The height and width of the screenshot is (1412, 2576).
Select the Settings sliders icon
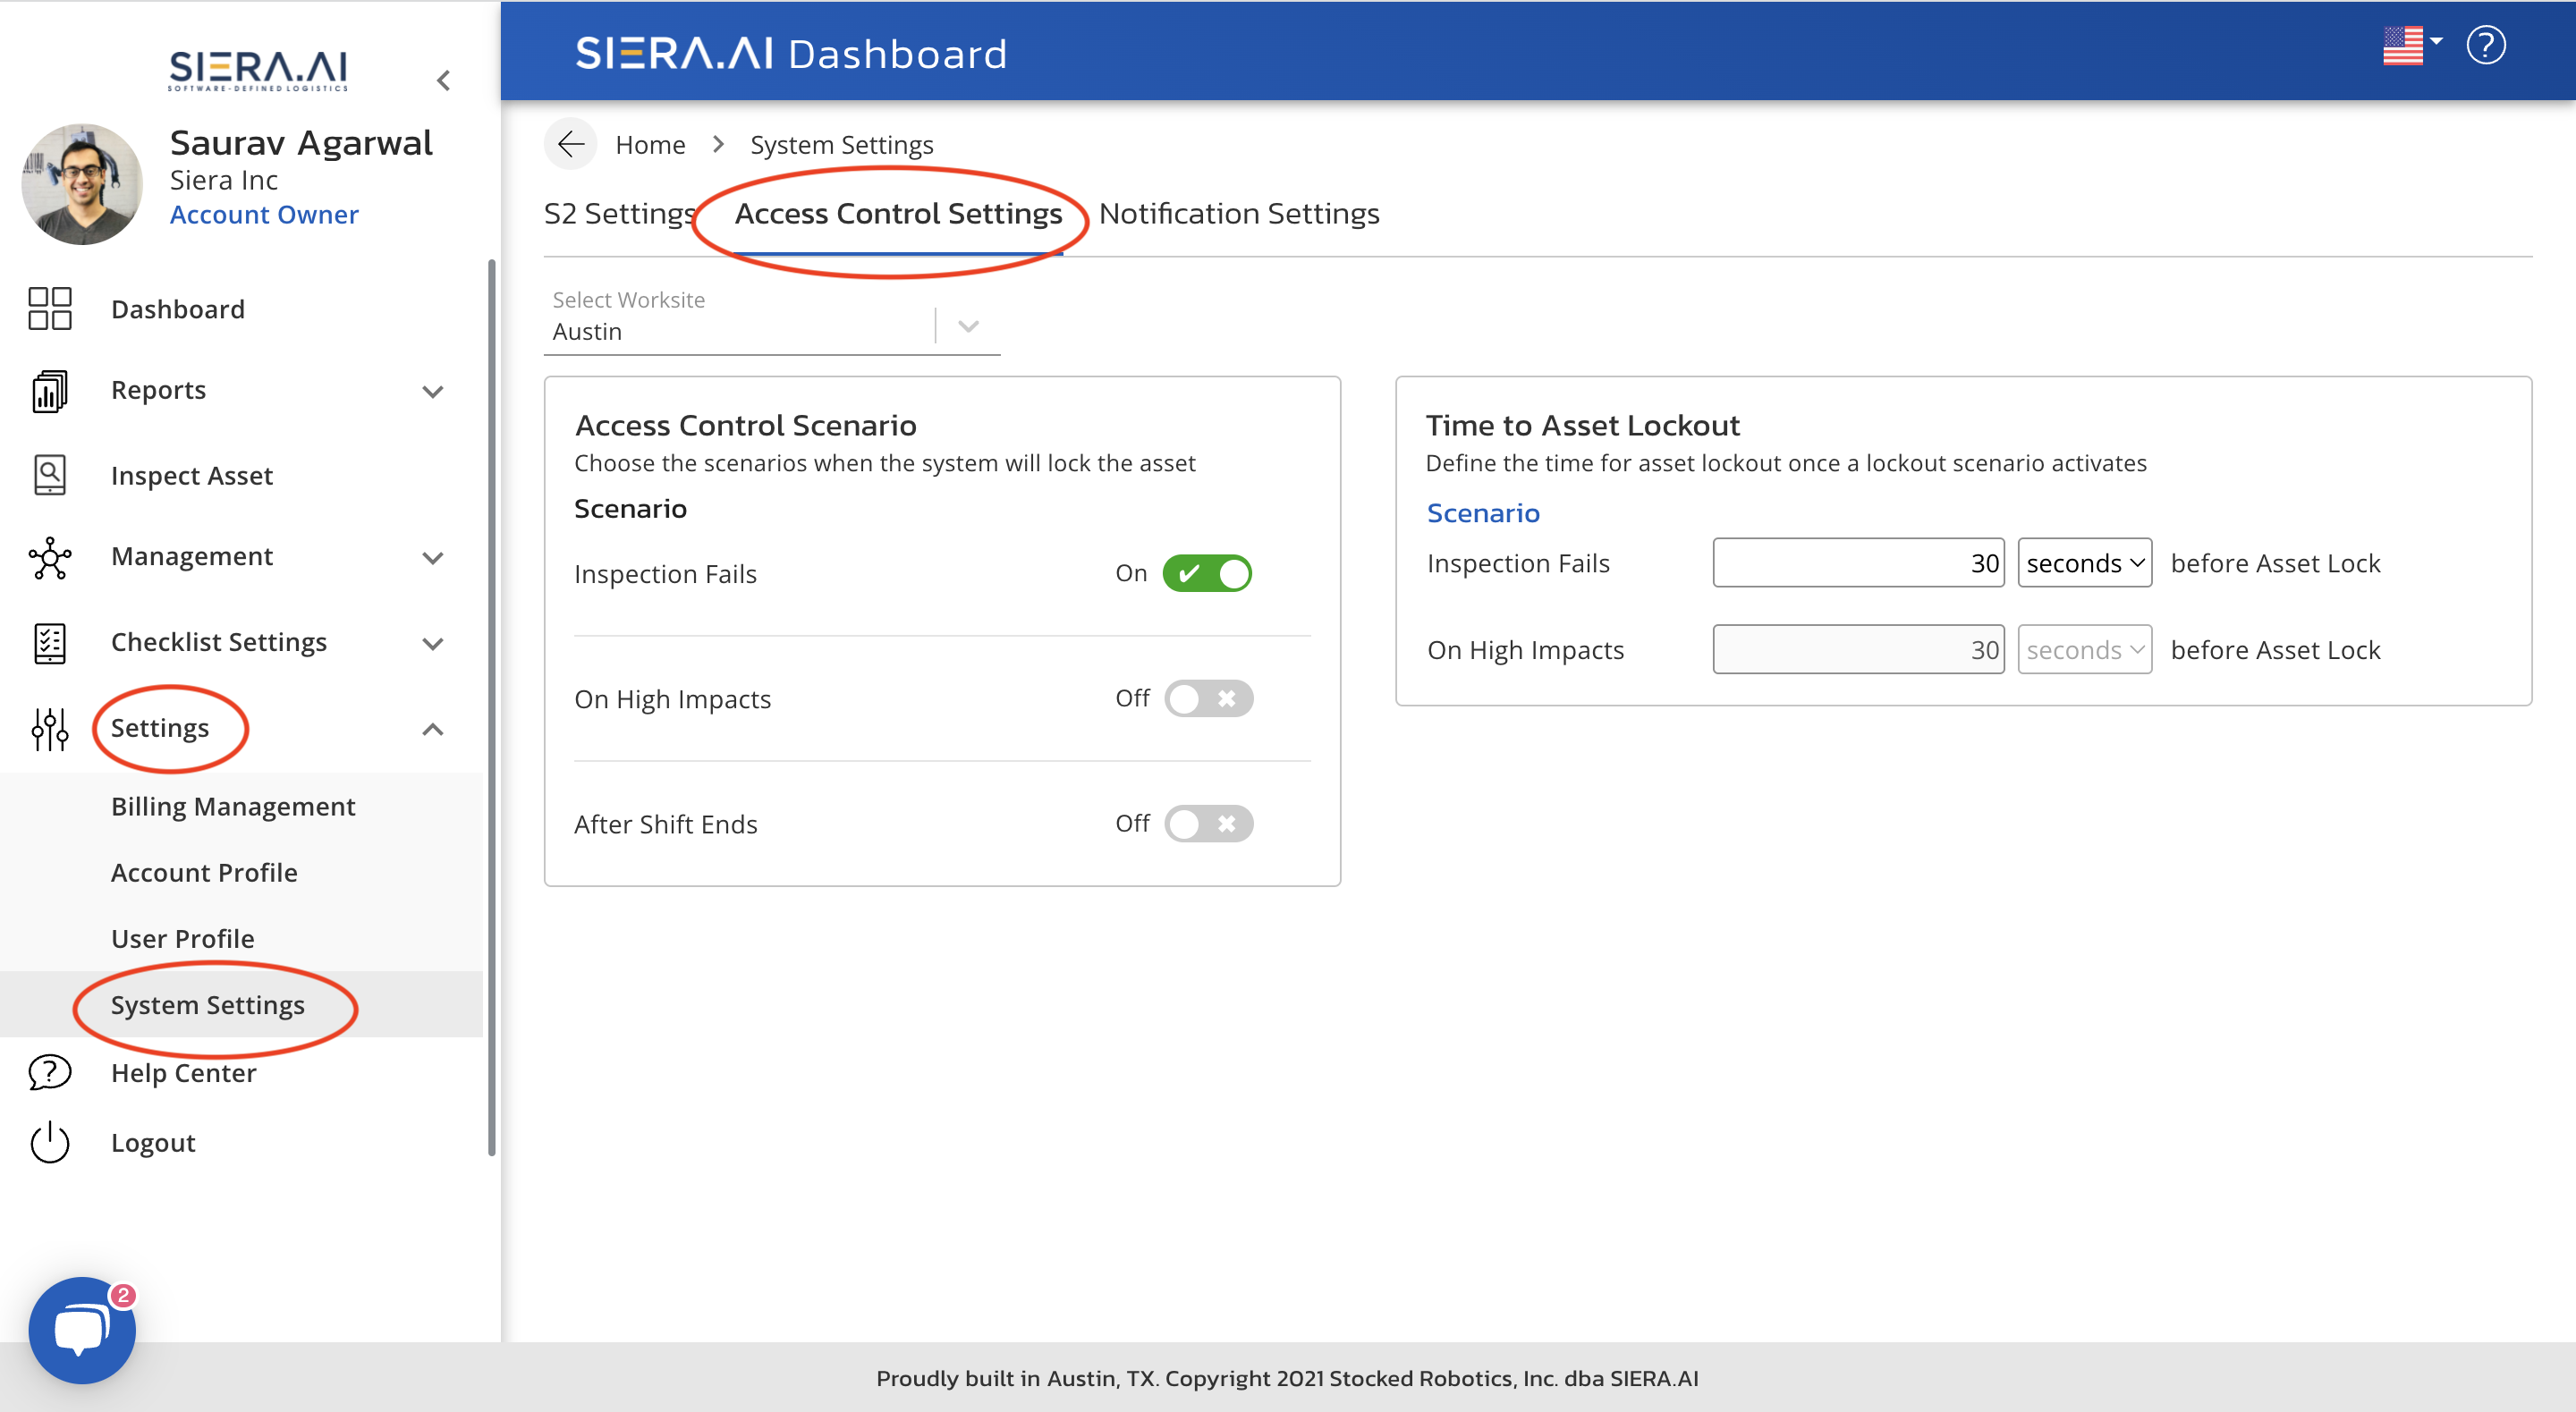[49, 729]
